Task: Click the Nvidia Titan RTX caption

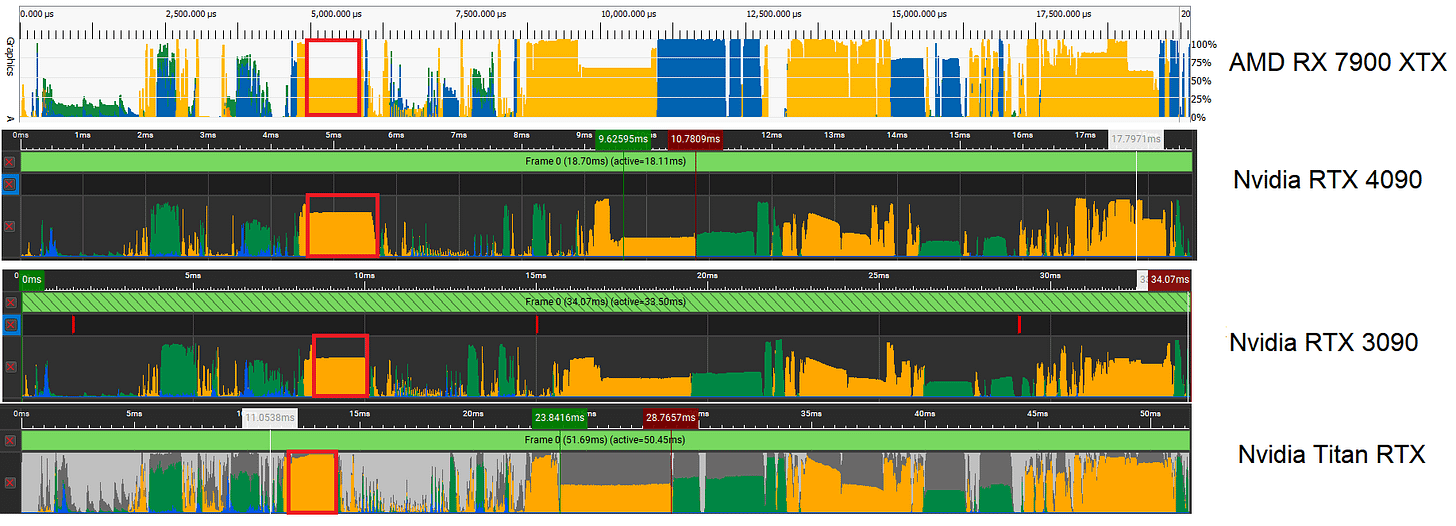Action: pyautogui.click(x=1331, y=454)
